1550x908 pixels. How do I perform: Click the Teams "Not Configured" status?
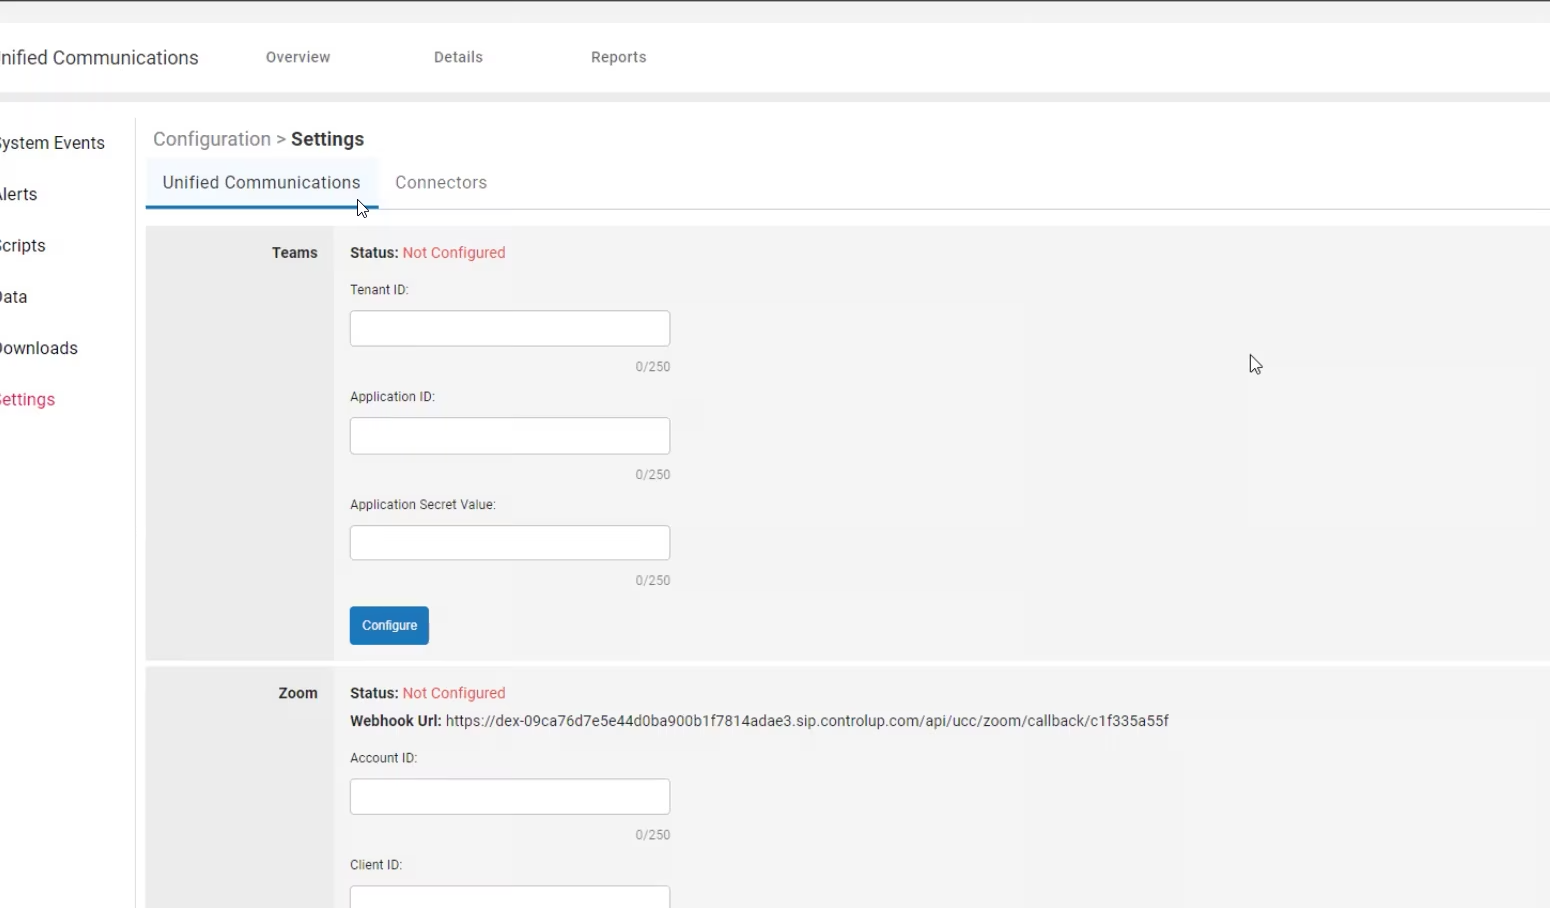(x=454, y=253)
